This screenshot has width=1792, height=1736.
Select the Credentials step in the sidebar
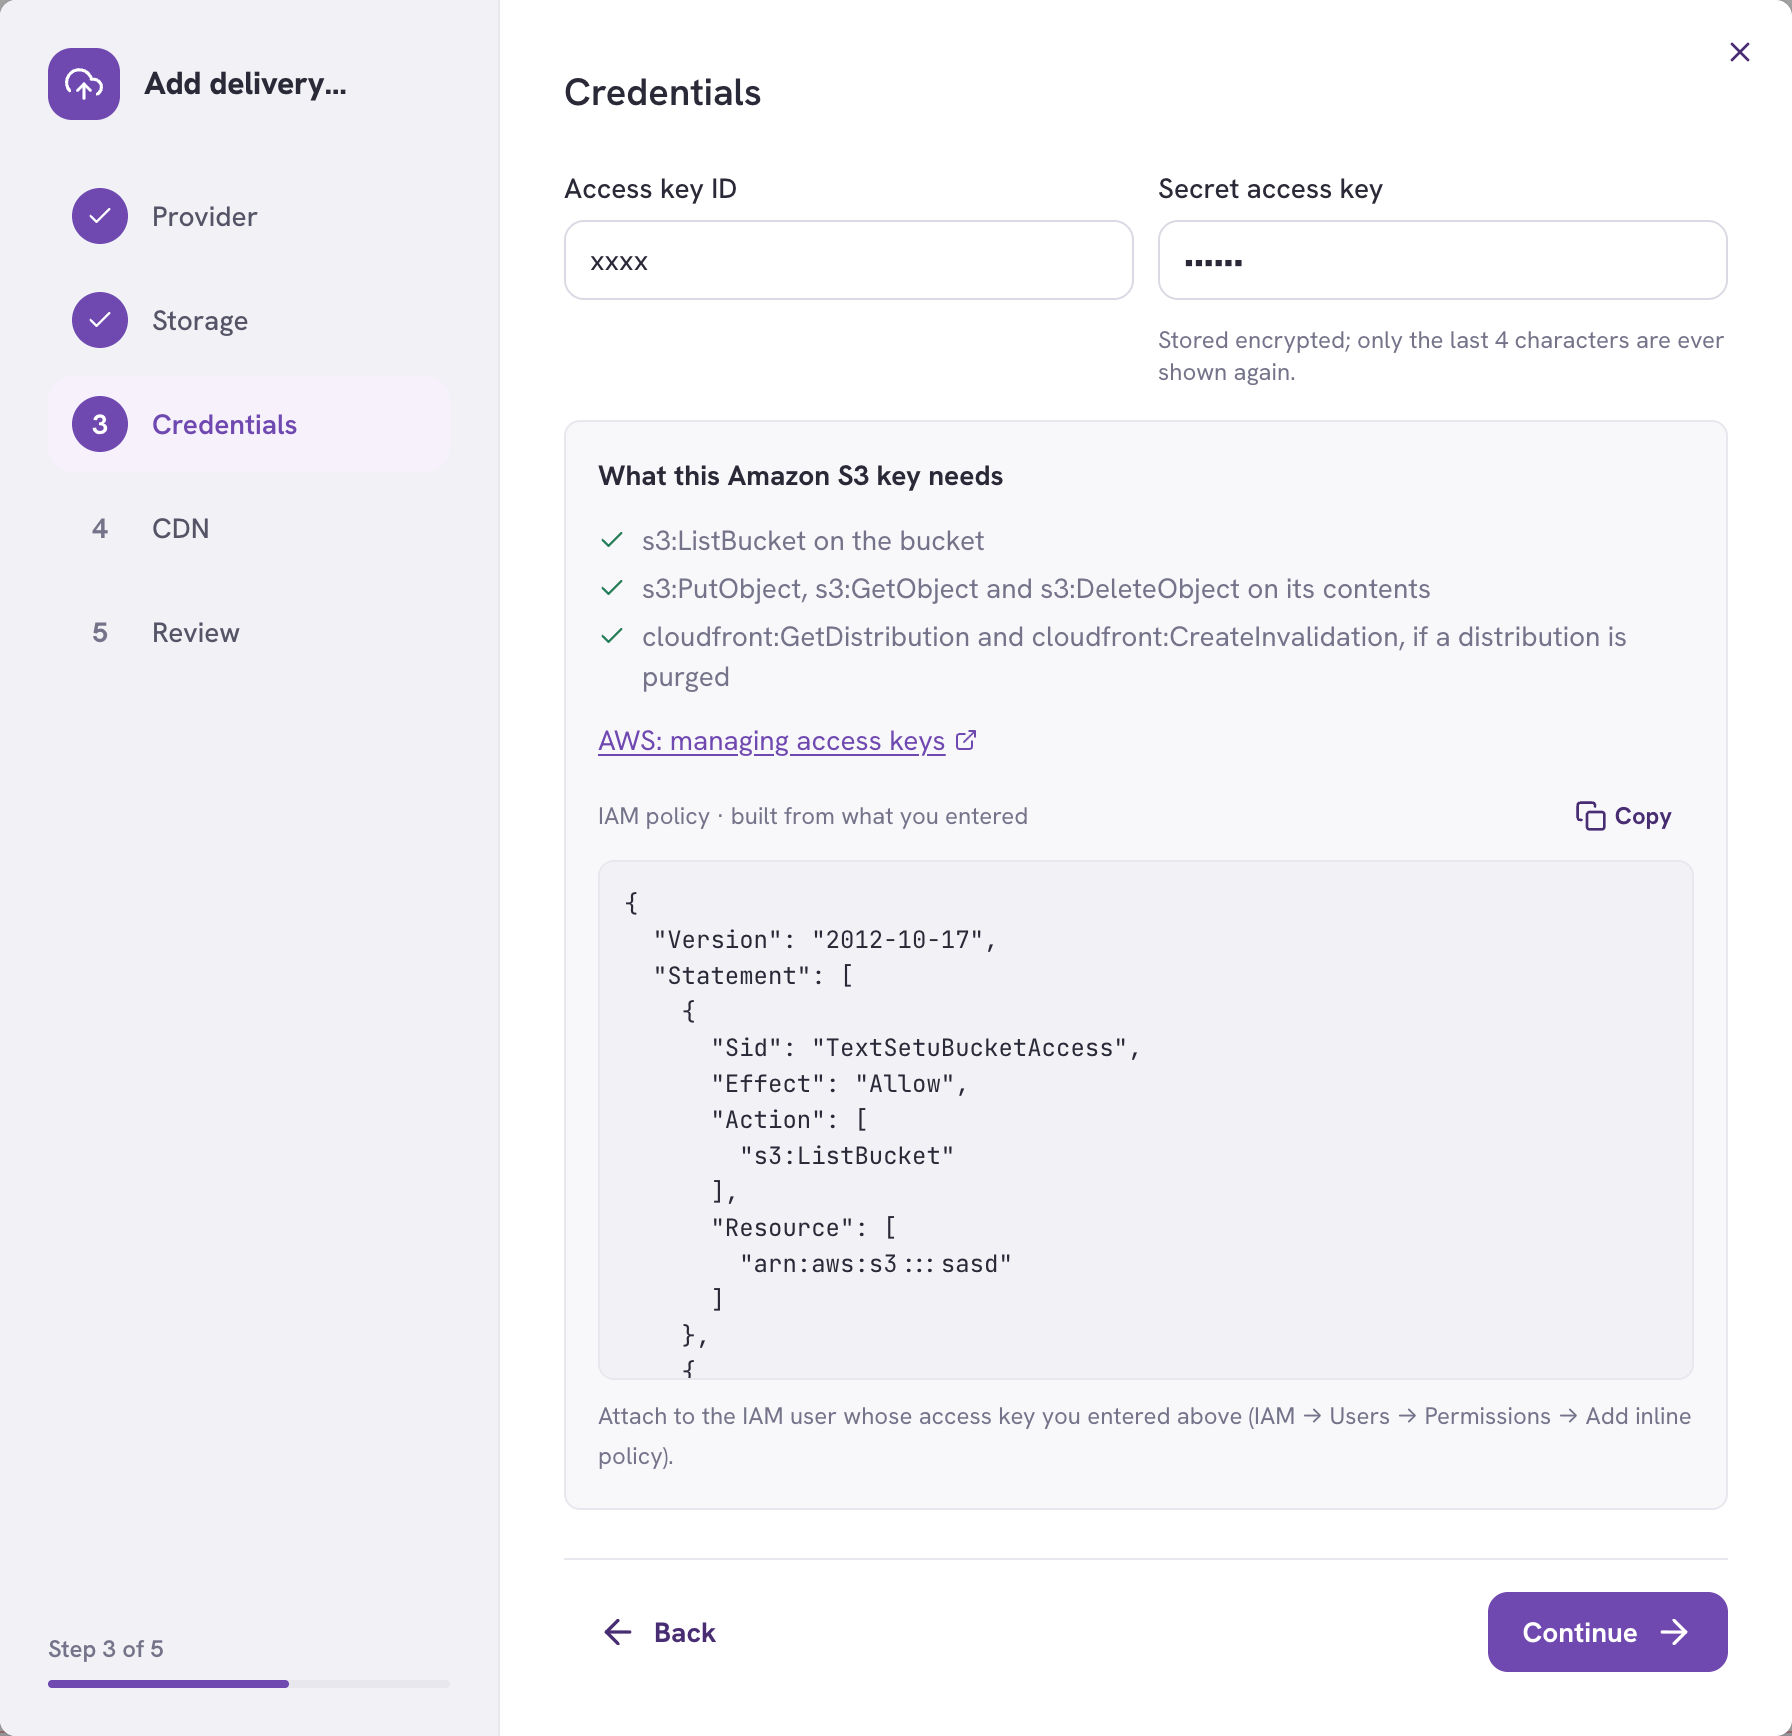(x=249, y=424)
